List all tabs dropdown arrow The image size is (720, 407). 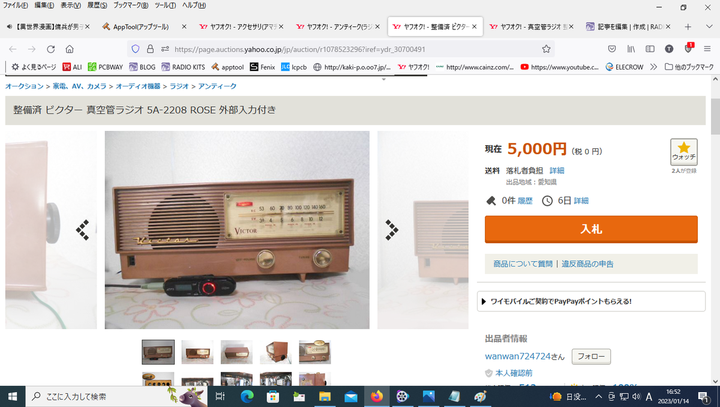pyautogui.click(x=709, y=27)
